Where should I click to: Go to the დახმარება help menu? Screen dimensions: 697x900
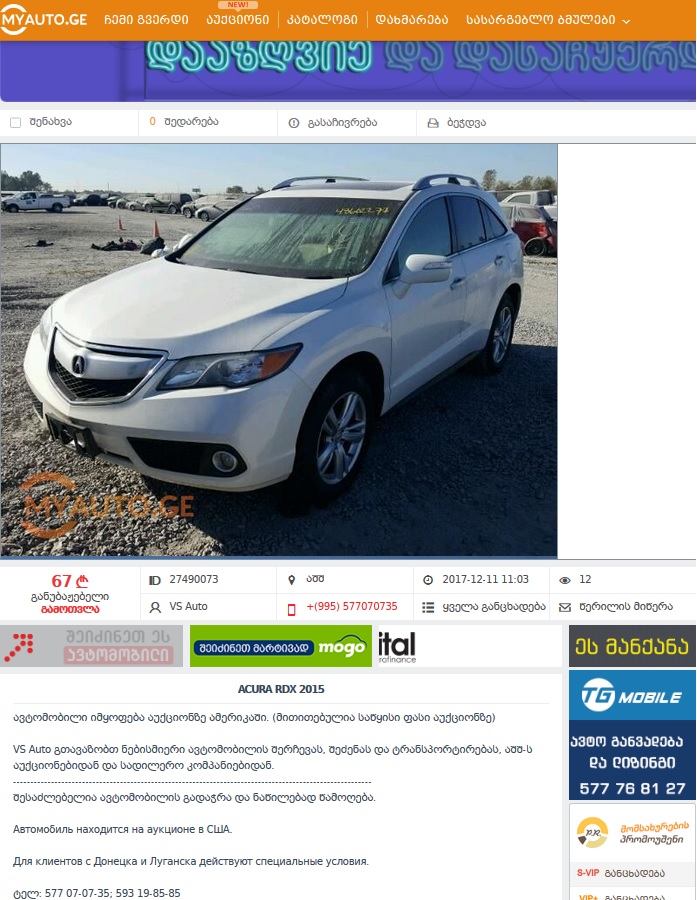point(412,20)
